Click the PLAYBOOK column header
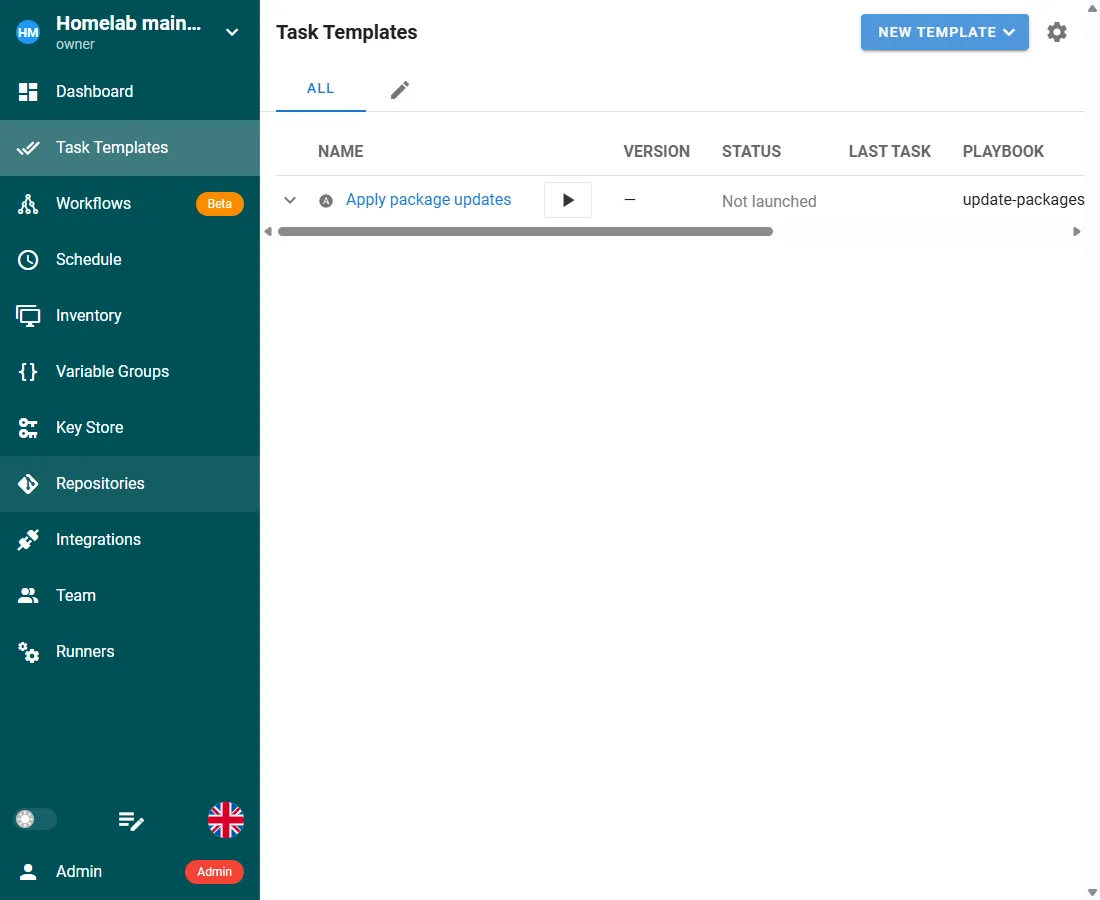 (1003, 152)
